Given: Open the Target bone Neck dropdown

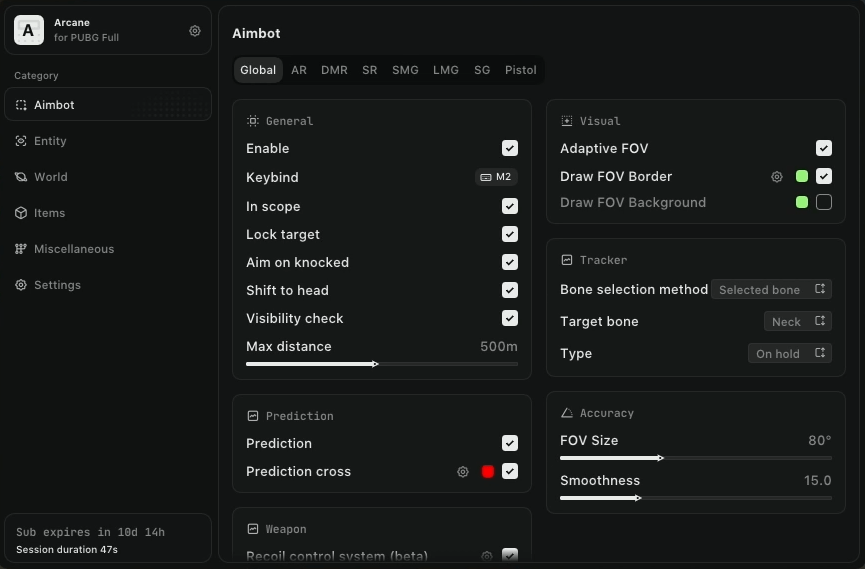Looking at the screenshot, I should pyautogui.click(x=797, y=321).
